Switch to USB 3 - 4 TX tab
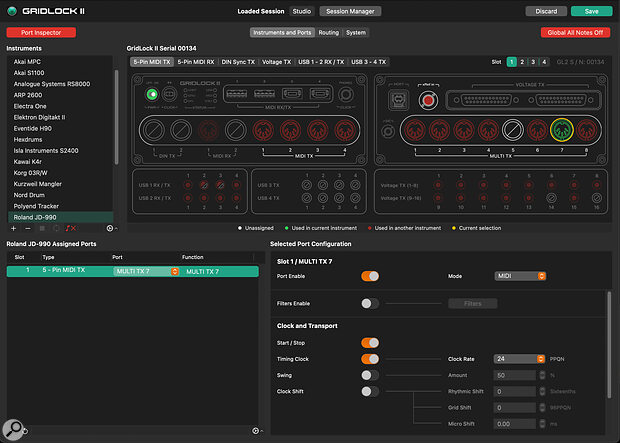The height and width of the screenshot is (443, 620). coord(369,62)
